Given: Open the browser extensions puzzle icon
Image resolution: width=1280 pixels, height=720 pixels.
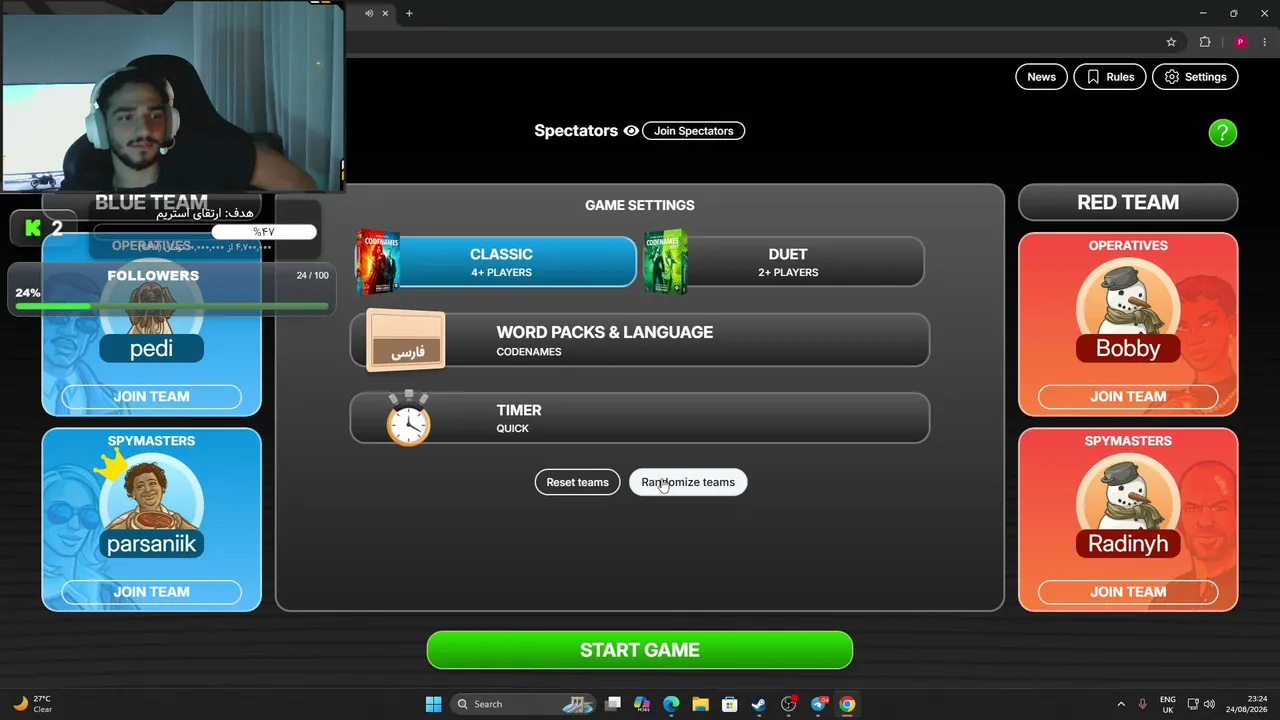Looking at the screenshot, I should coord(1204,42).
